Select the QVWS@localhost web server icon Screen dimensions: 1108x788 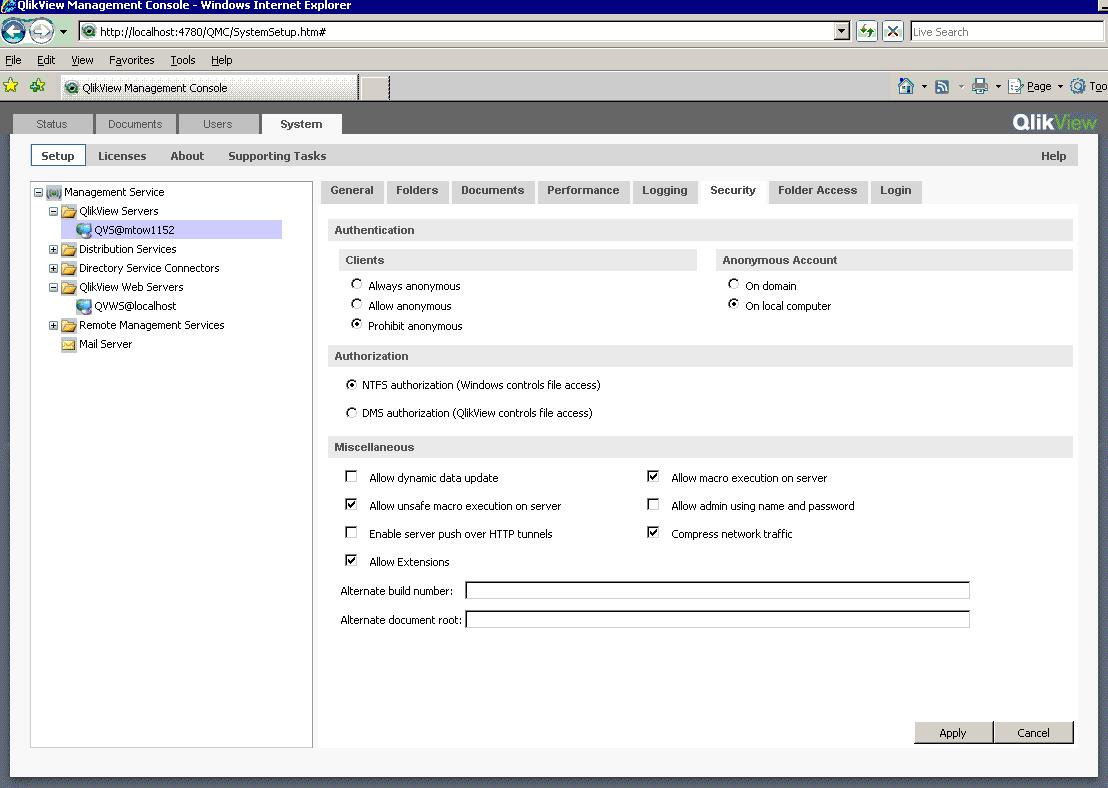pos(83,306)
